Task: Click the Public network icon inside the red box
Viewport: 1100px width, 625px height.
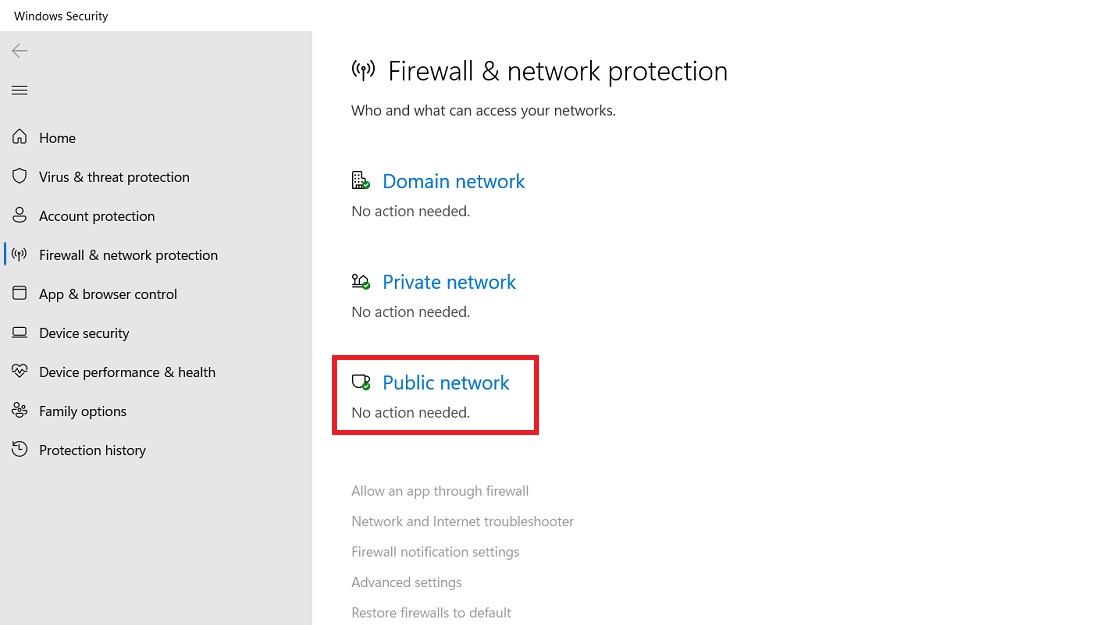Action: [361, 381]
